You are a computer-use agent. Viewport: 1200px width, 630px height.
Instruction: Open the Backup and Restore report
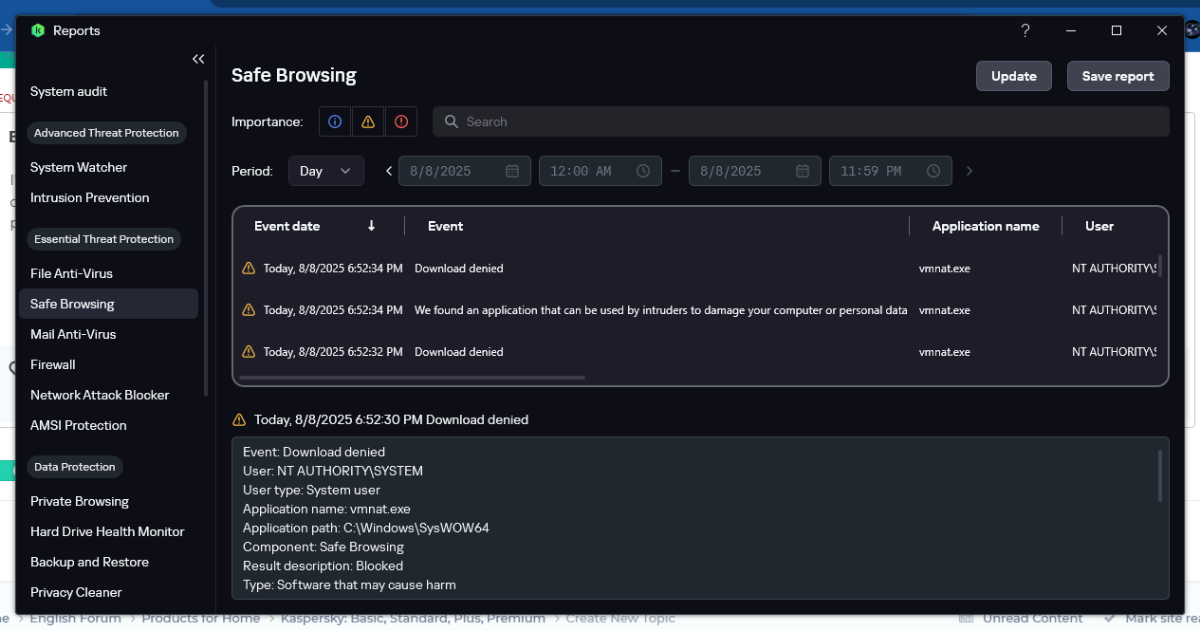90,562
